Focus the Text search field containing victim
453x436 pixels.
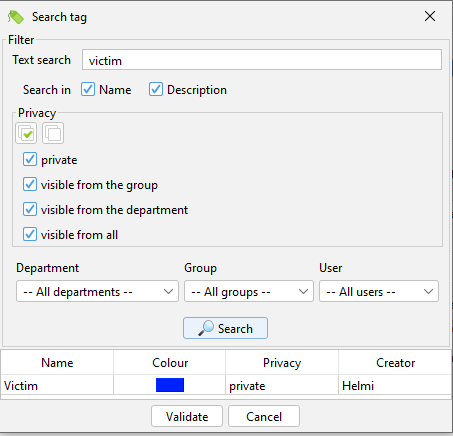262,60
